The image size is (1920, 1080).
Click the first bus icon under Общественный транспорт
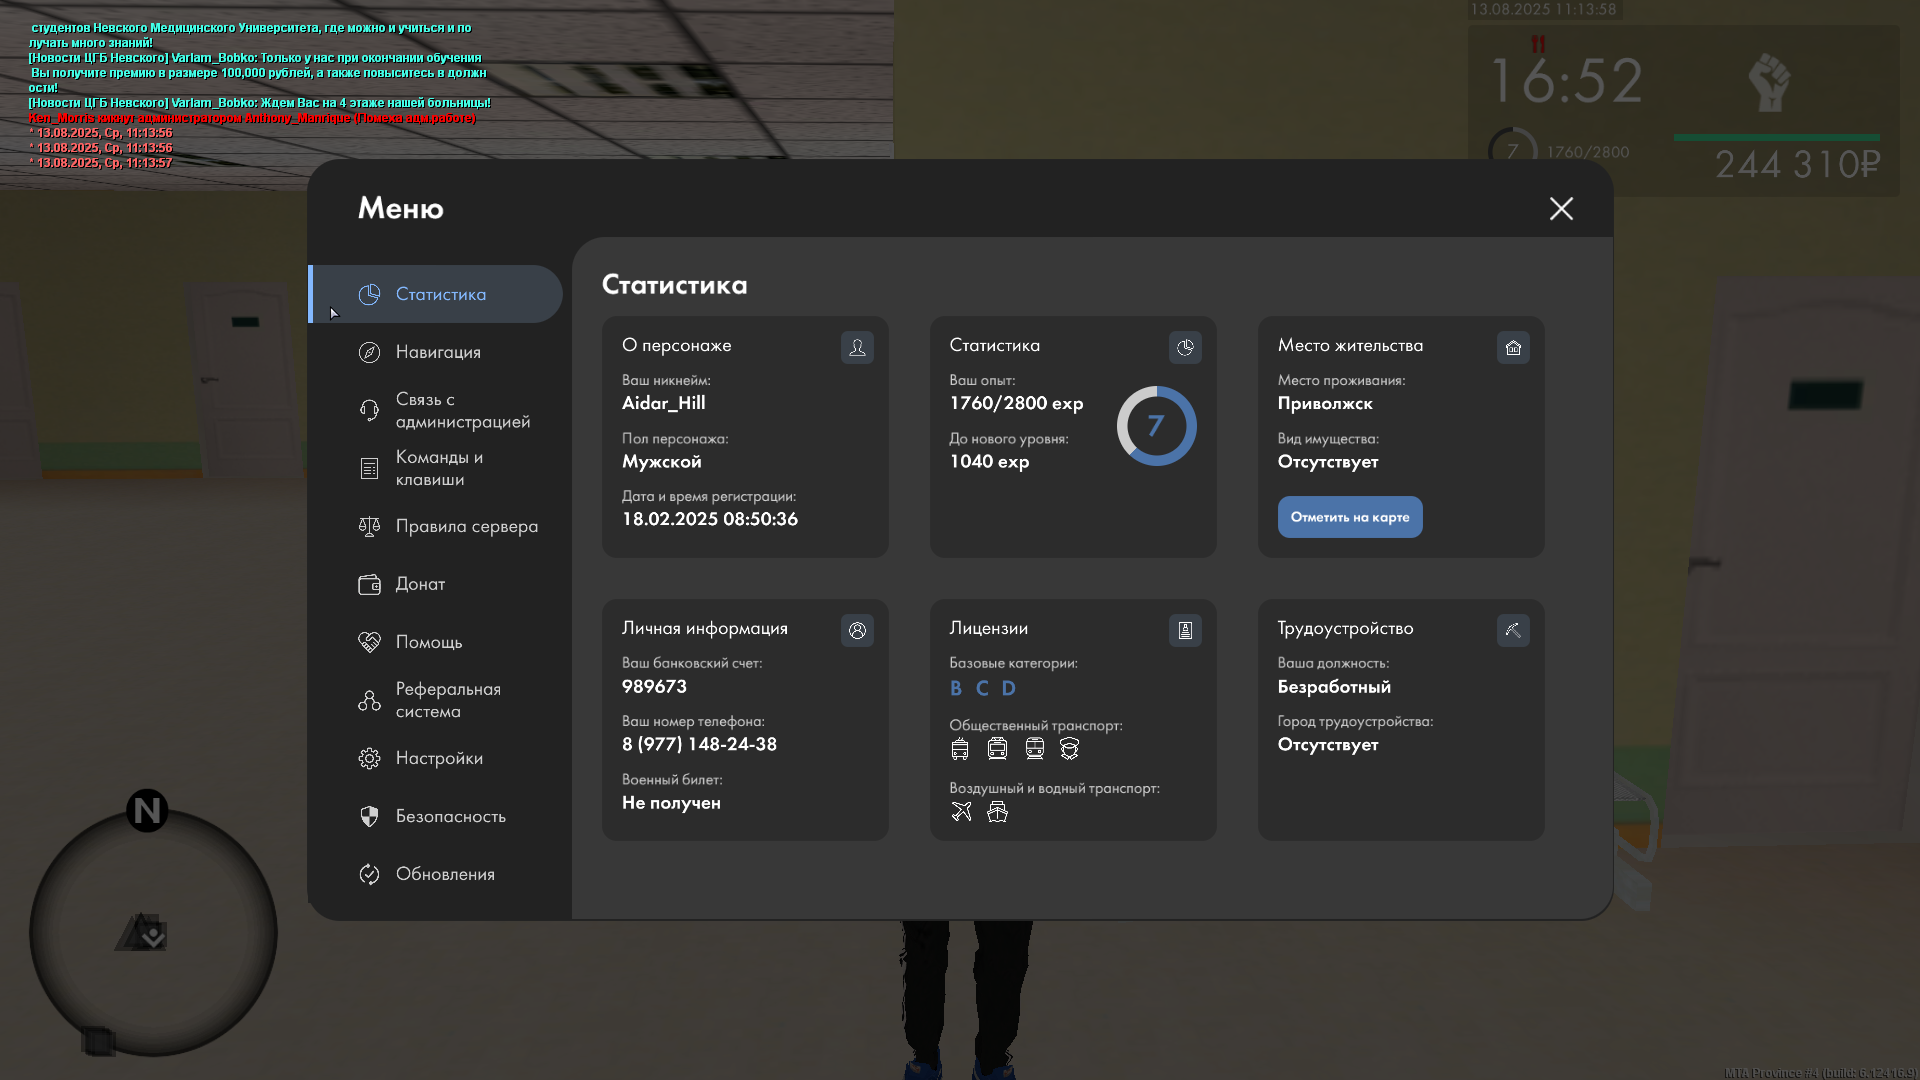pos(960,748)
